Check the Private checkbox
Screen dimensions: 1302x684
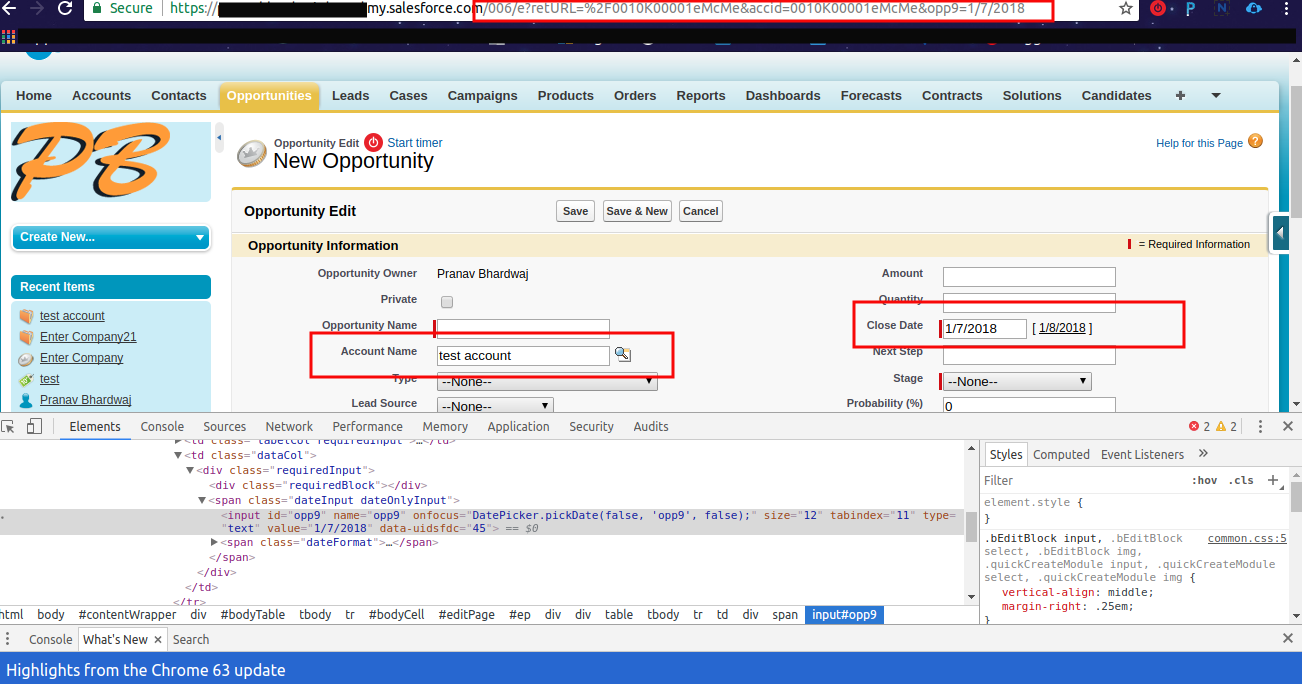click(x=447, y=301)
